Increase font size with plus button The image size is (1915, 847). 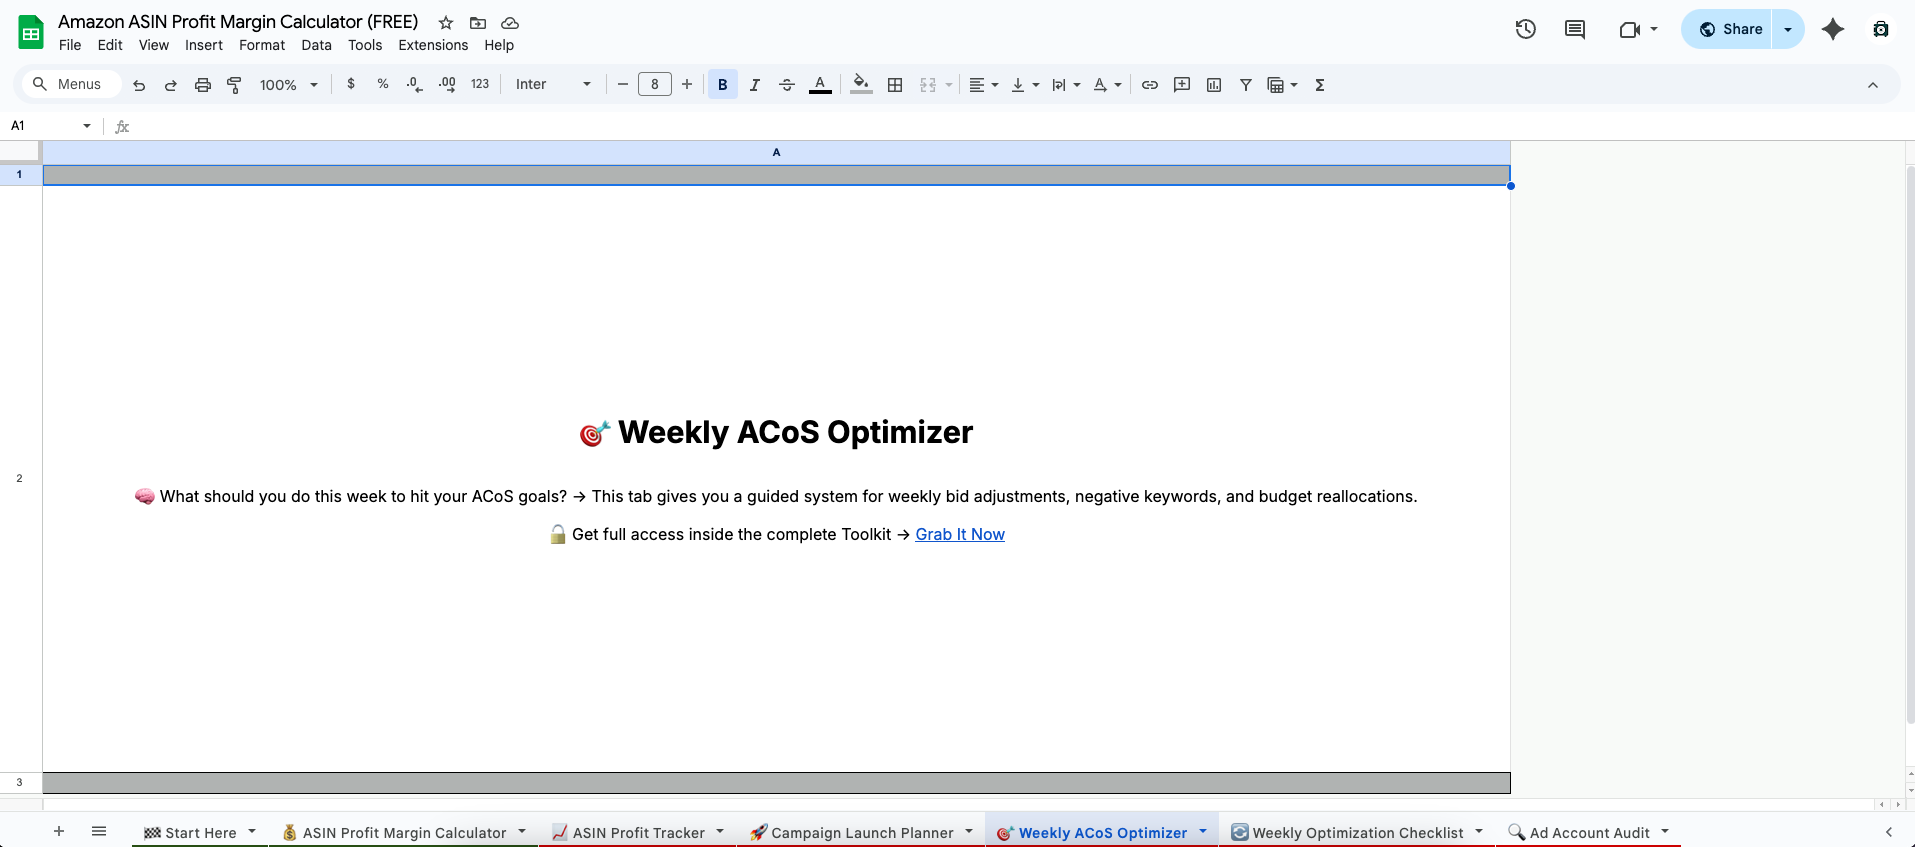[x=687, y=85]
